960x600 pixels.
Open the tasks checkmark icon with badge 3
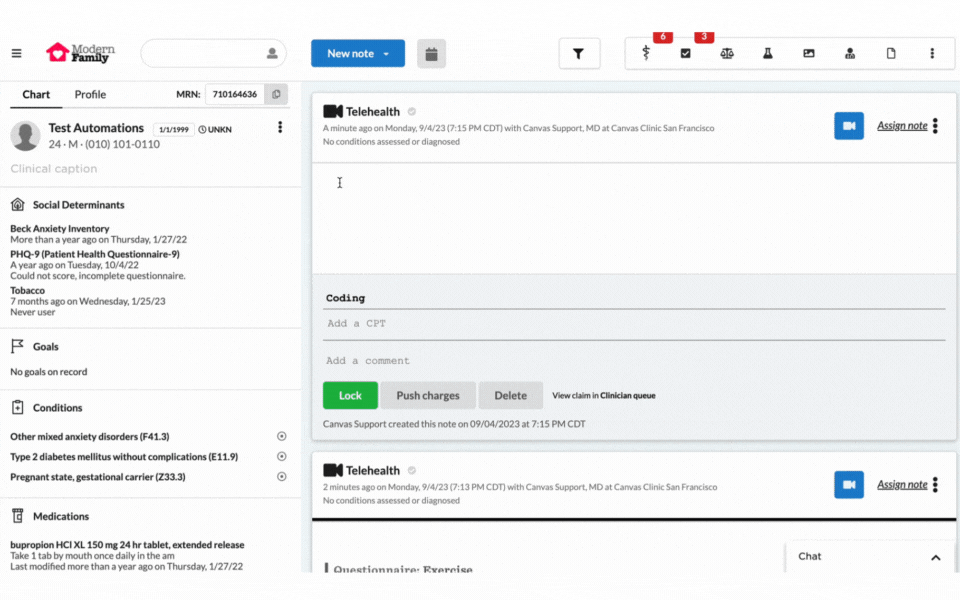[x=686, y=54]
